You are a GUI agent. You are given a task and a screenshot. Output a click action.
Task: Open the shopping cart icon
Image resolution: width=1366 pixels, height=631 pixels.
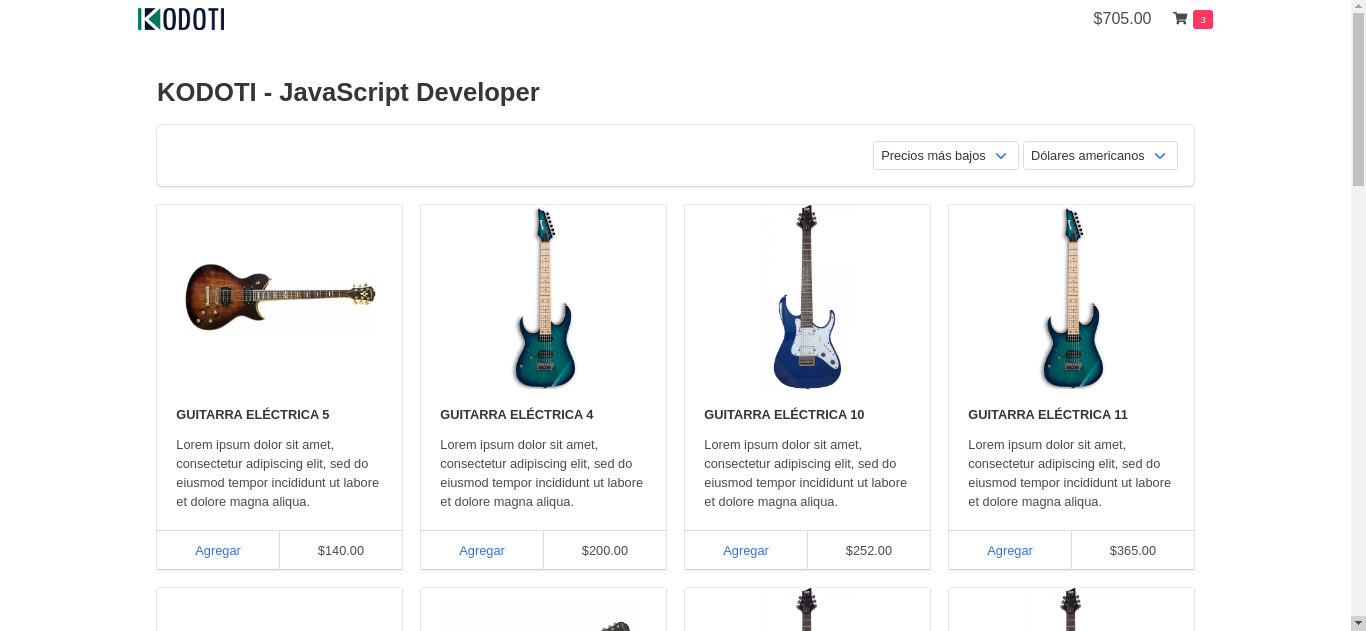(1180, 18)
